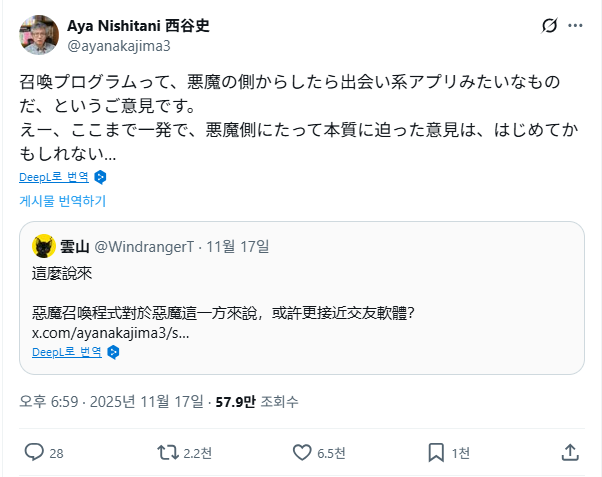Open quoted user 雲山's cat avatar
Image resolution: width=602 pixels, height=477 pixels.
coord(43,246)
